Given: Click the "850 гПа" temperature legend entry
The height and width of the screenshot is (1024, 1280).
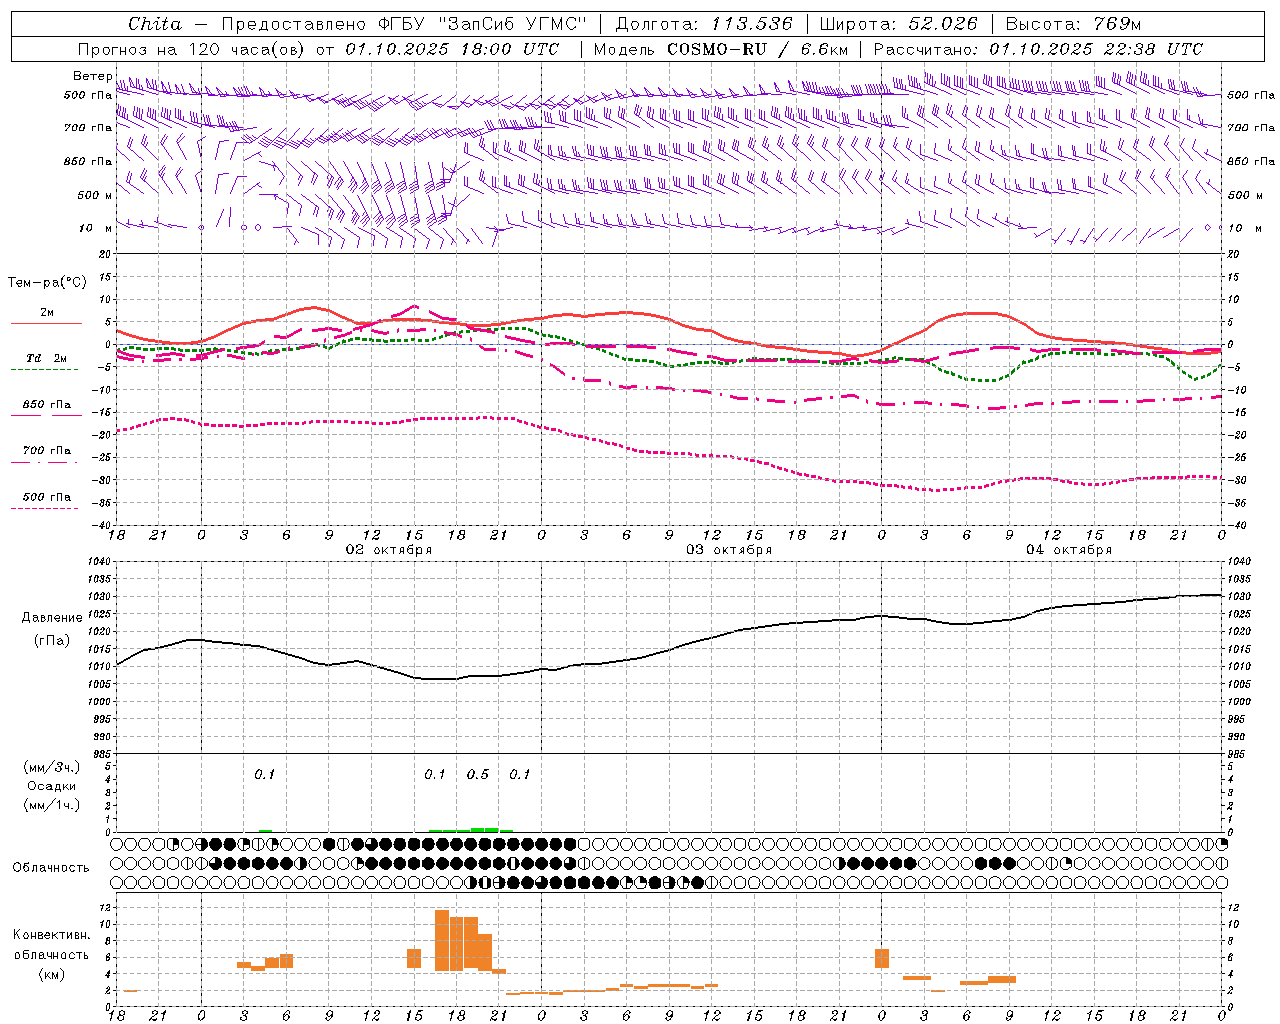Looking at the screenshot, I should pyautogui.click(x=47, y=405).
